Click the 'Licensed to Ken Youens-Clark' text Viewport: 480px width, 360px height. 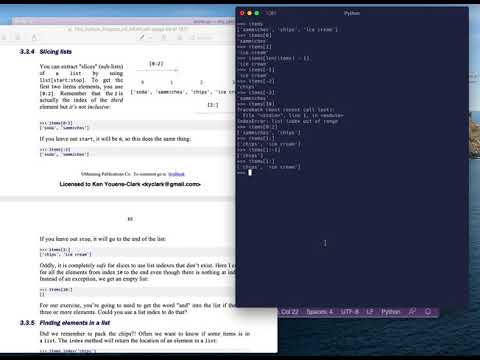click(x=130, y=184)
